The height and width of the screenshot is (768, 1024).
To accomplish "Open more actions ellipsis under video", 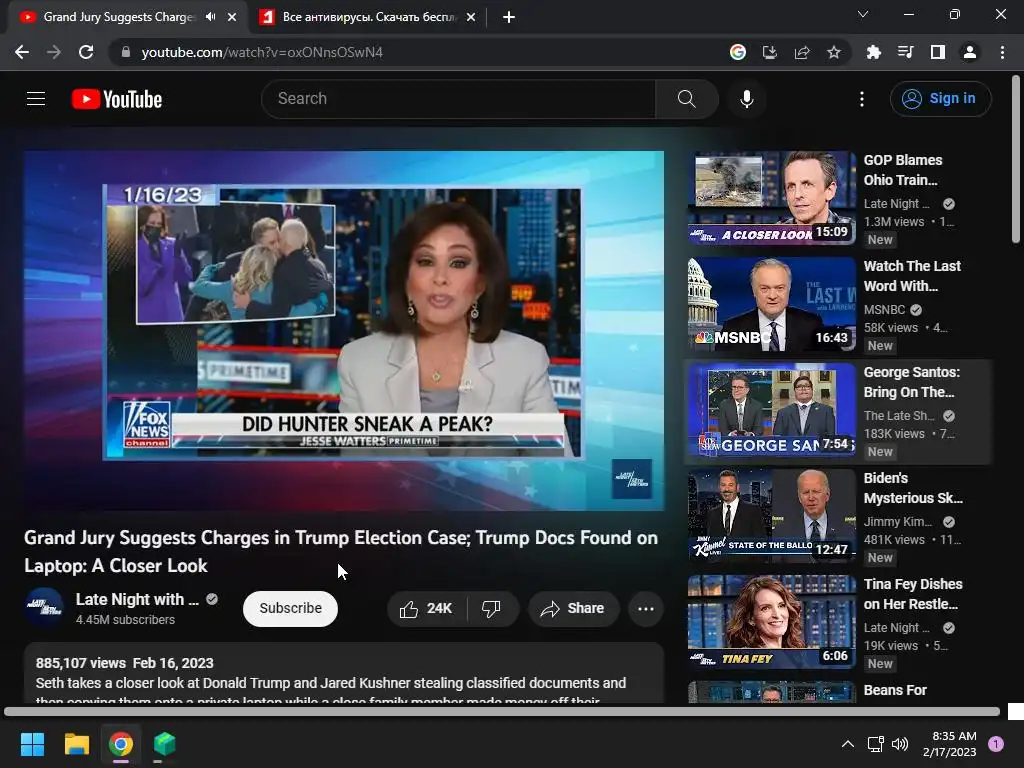I will click(x=646, y=609).
